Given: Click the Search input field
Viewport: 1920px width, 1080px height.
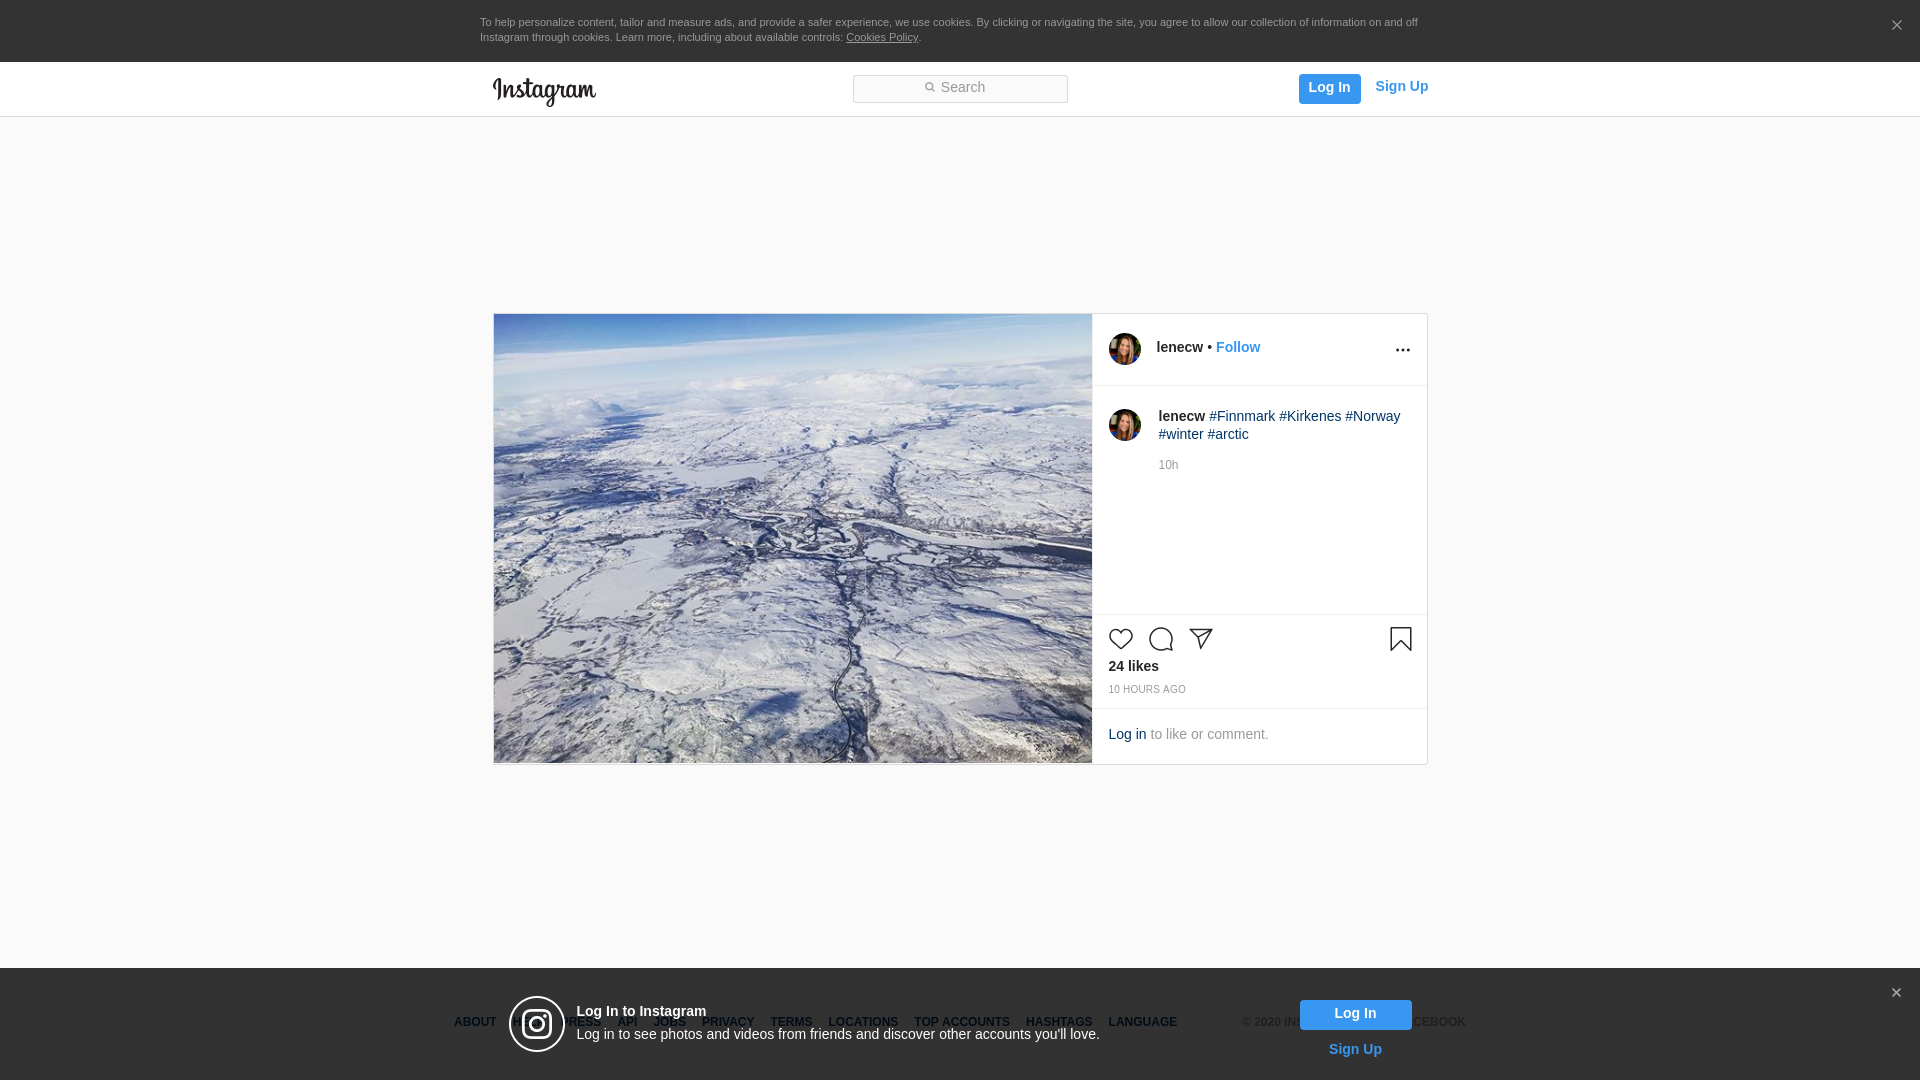Looking at the screenshot, I should point(960,89).
